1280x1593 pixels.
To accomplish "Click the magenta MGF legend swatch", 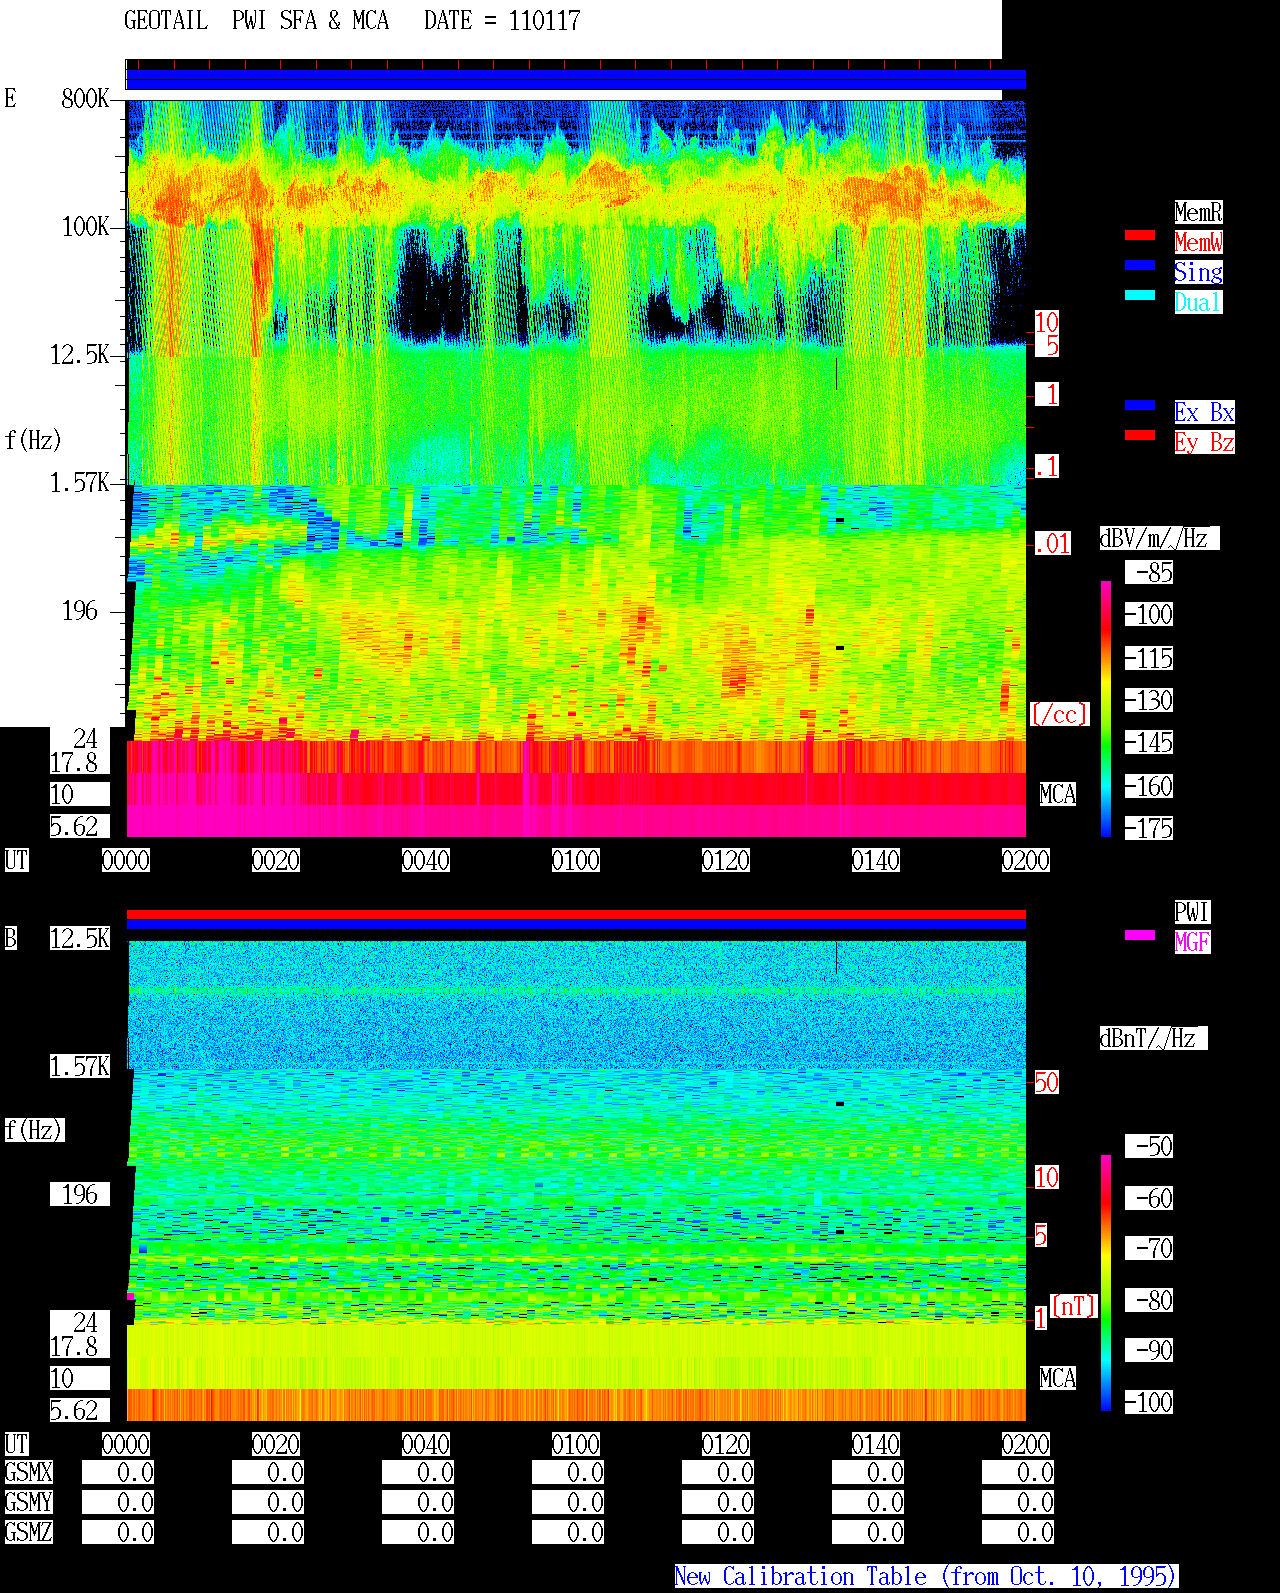I will tap(1140, 935).
